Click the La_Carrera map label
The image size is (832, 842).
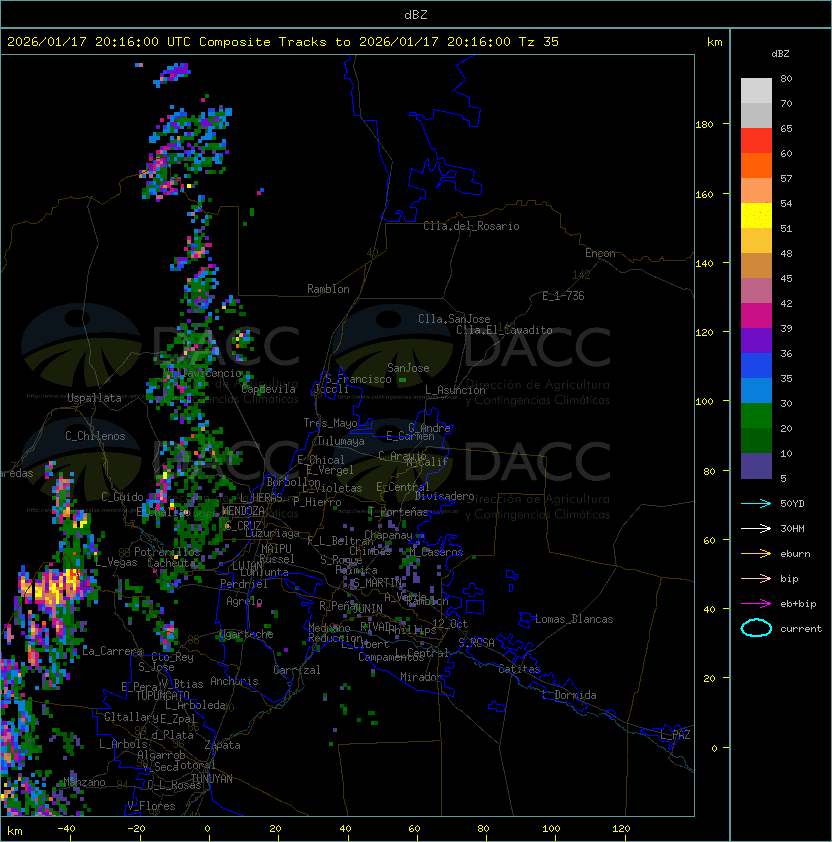pos(113,651)
